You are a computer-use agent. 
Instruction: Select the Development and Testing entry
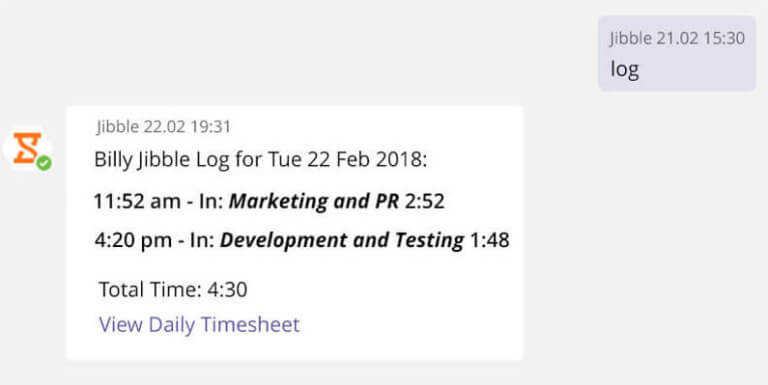[302, 240]
